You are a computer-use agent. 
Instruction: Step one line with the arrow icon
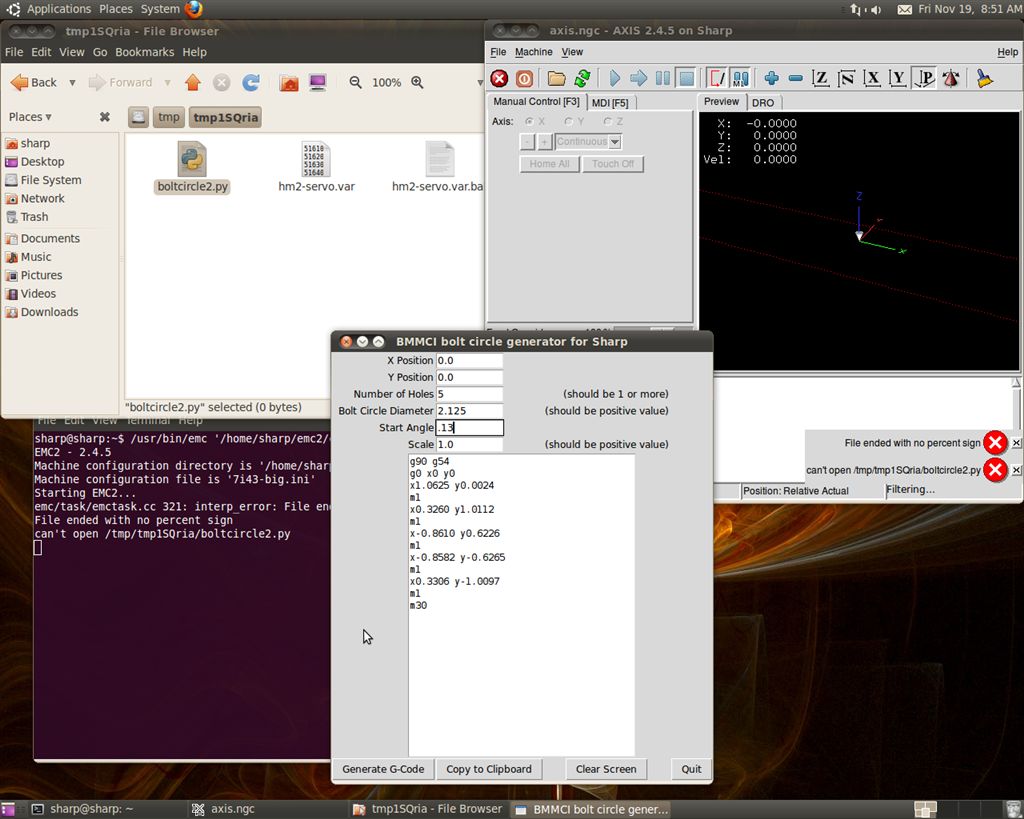click(x=639, y=78)
